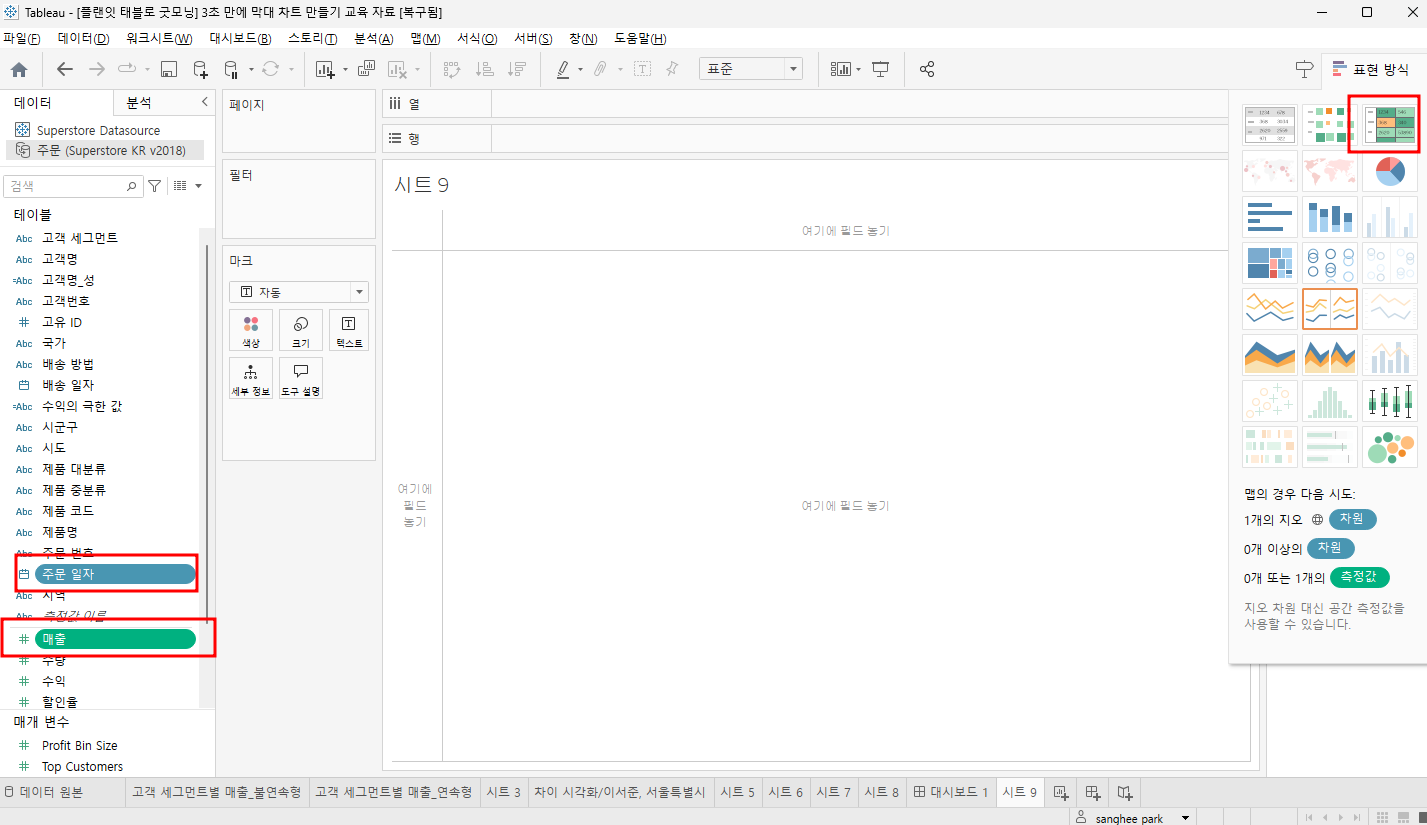The image size is (1427, 825).
Task: Open the Color mark card
Action: click(251, 329)
